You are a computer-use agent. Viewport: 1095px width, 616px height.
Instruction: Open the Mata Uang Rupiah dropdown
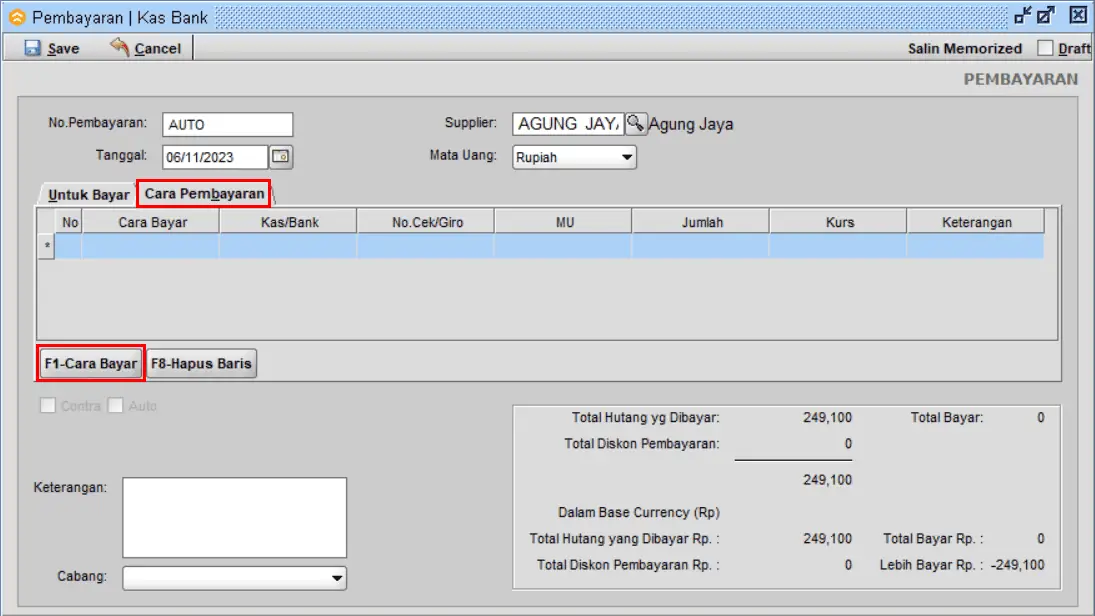tap(574, 157)
